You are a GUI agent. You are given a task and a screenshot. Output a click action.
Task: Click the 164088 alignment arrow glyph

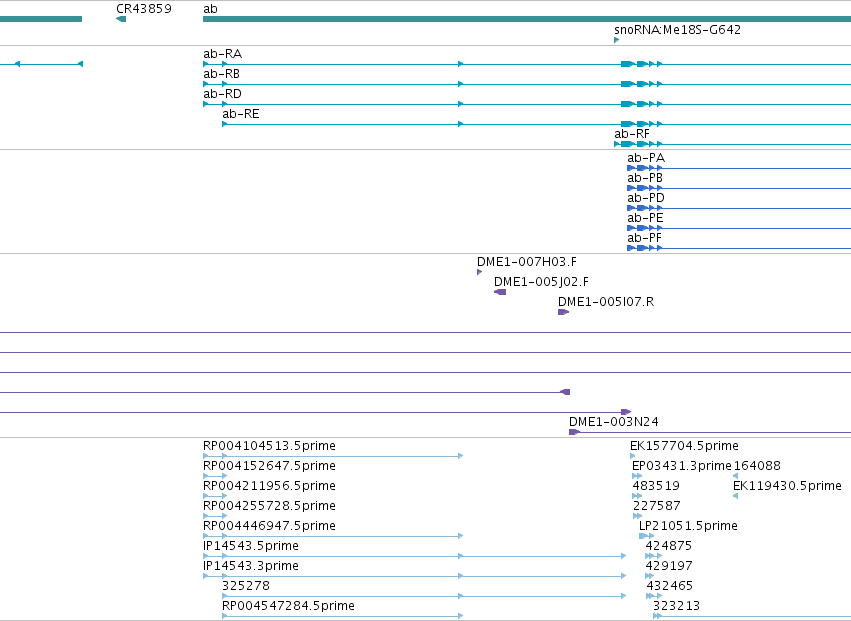[735, 476]
